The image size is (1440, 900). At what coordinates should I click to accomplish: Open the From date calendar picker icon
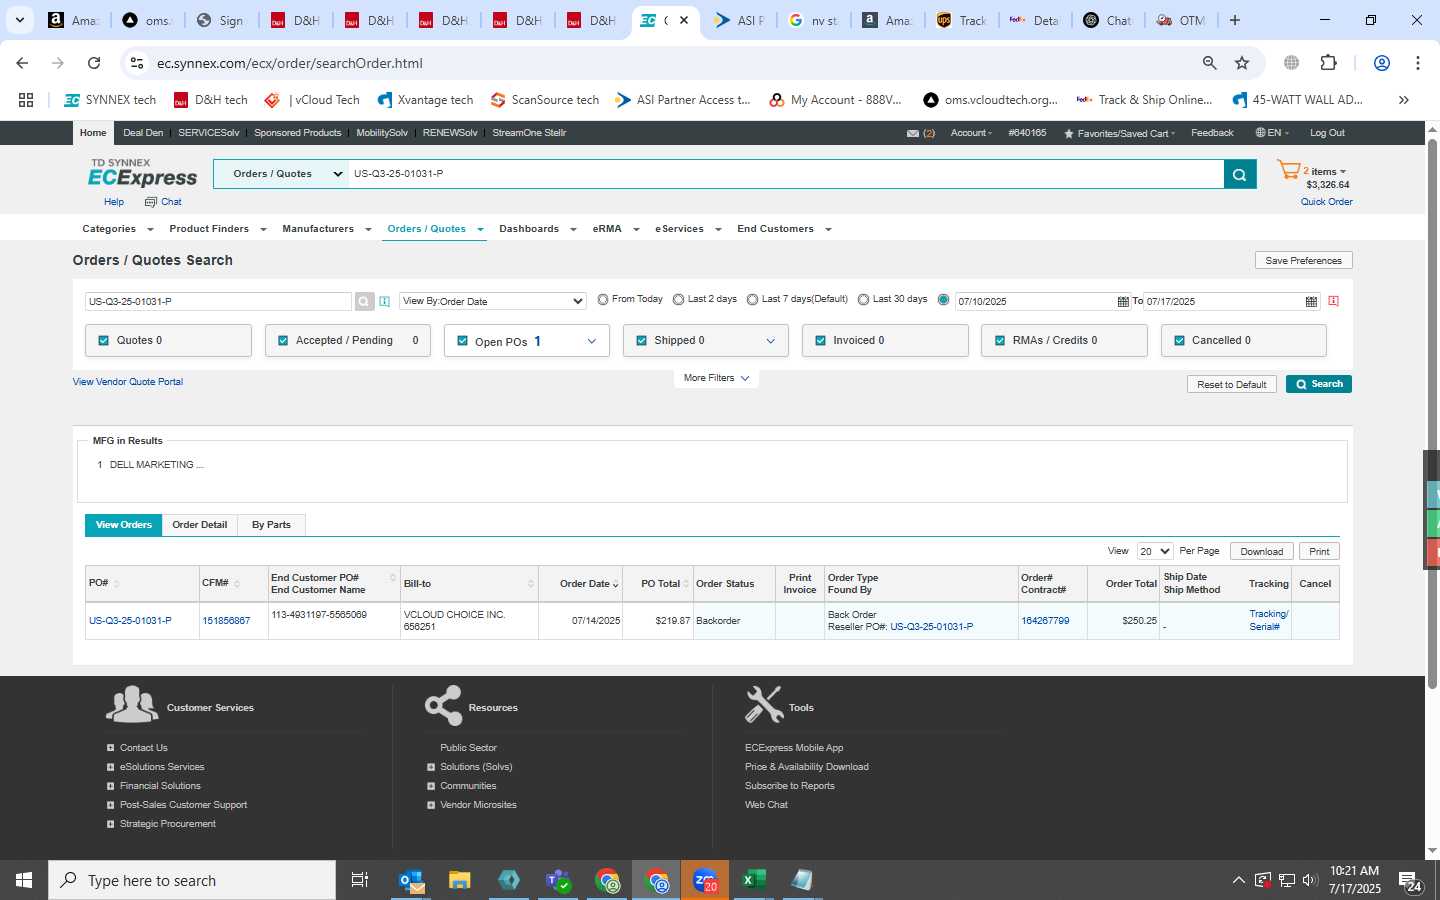1123,301
